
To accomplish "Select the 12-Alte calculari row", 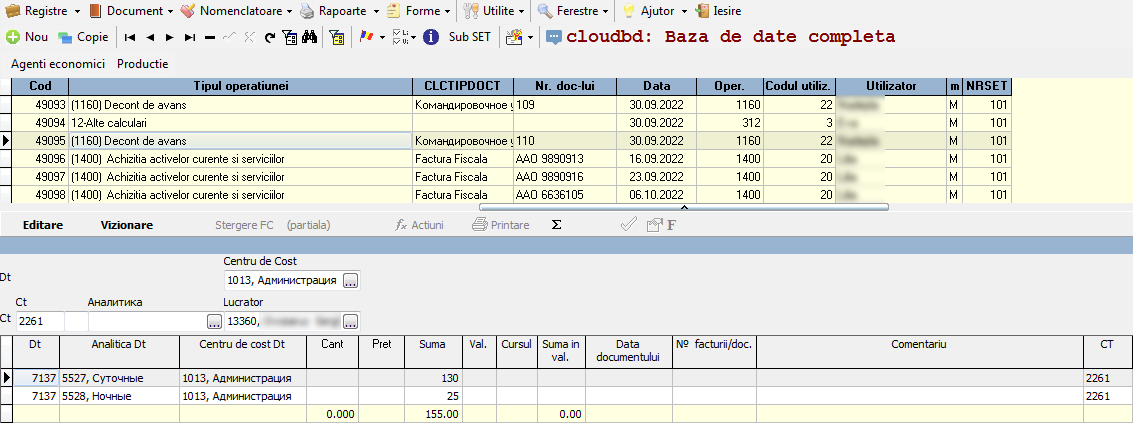I will (x=241, y=122).
